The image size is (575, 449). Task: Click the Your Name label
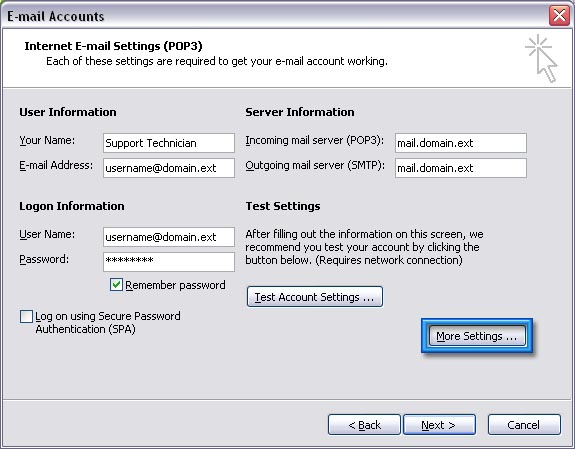click(47, 140)
